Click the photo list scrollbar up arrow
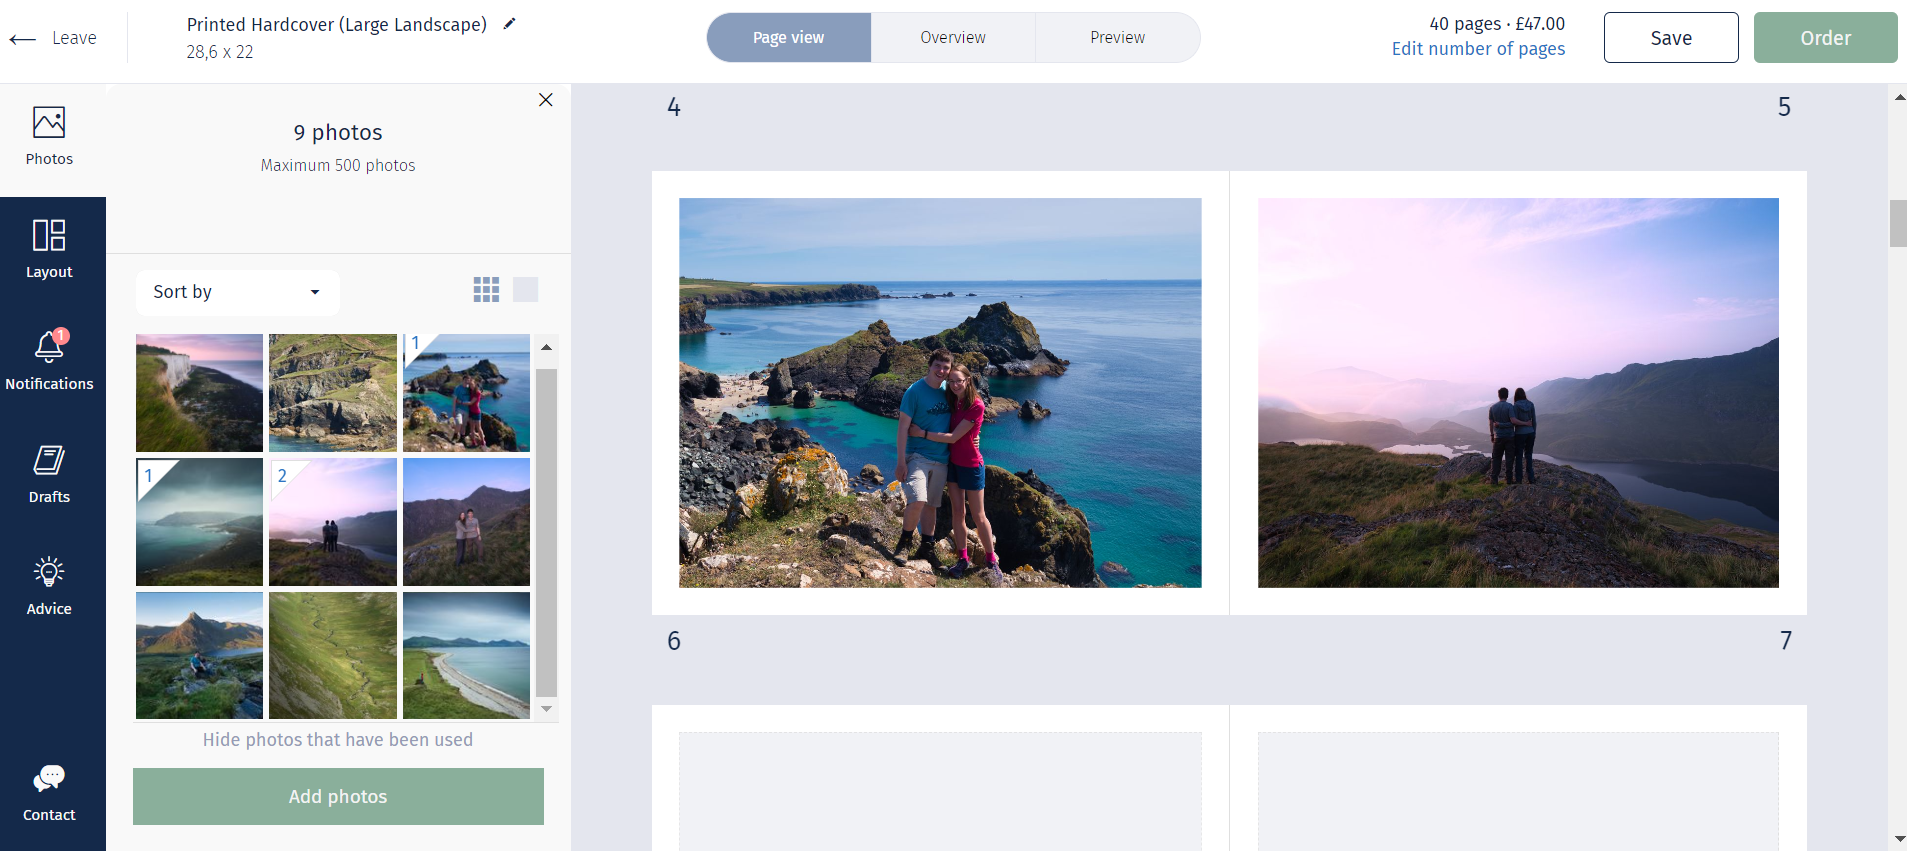The width and height of the screenshot is (1907, 851). (546, 347)
